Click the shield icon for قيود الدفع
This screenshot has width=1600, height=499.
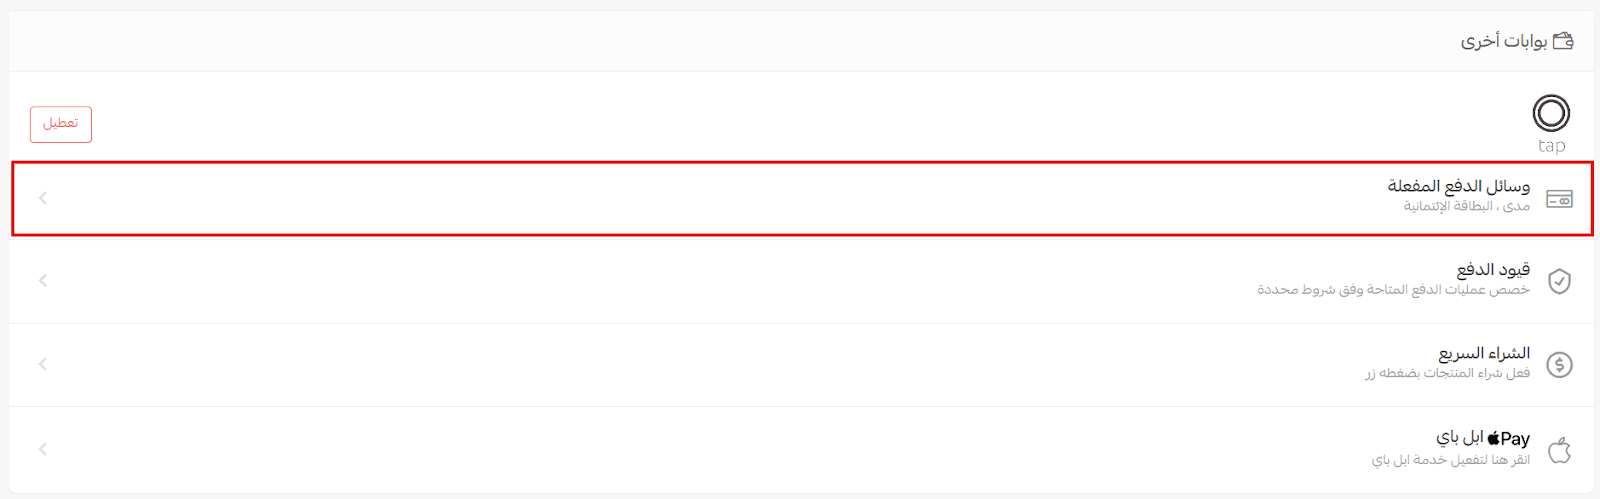coord(1559,281)
